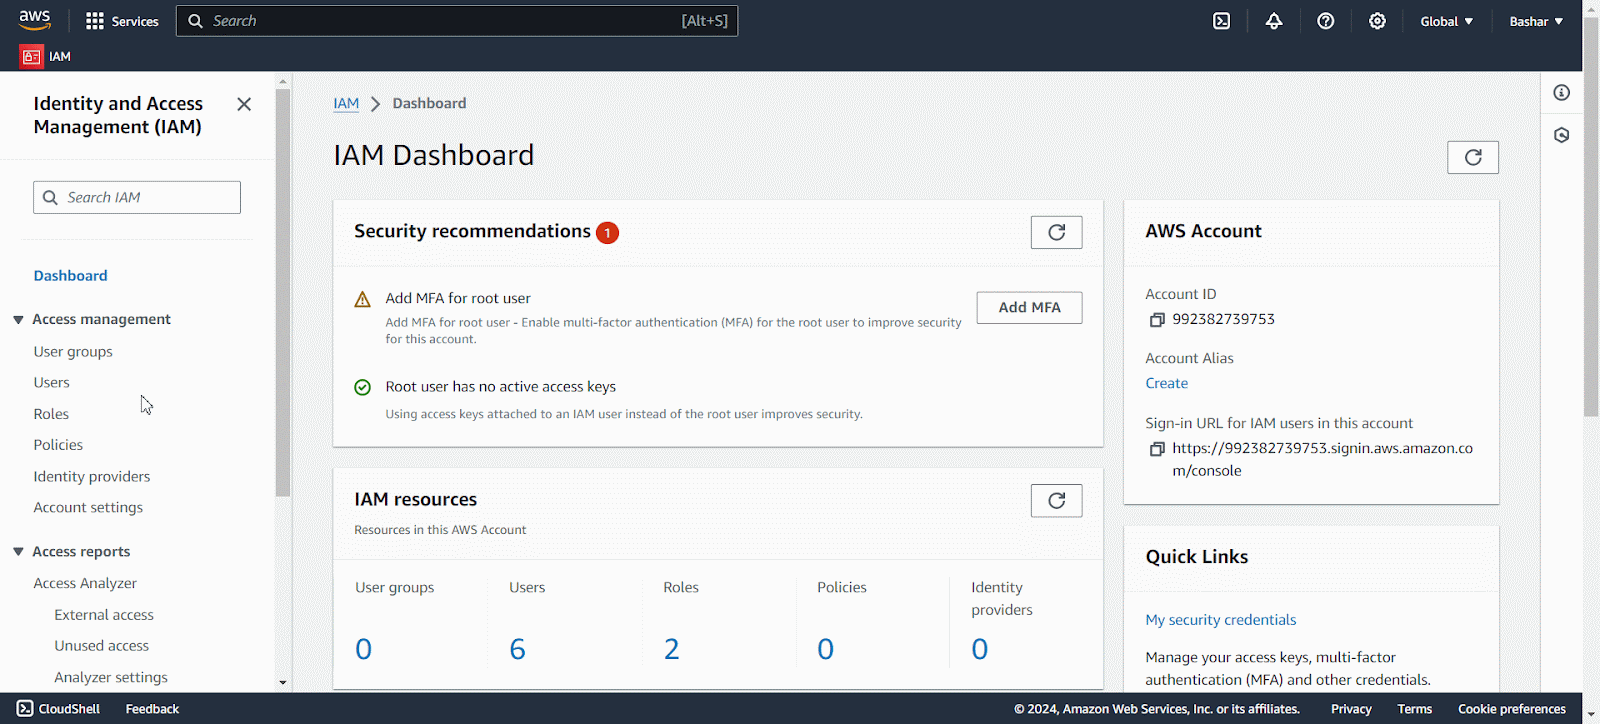Click the notifications bell icon
This screenshot has width=1600, height=724.
[x=1274, y=21]
